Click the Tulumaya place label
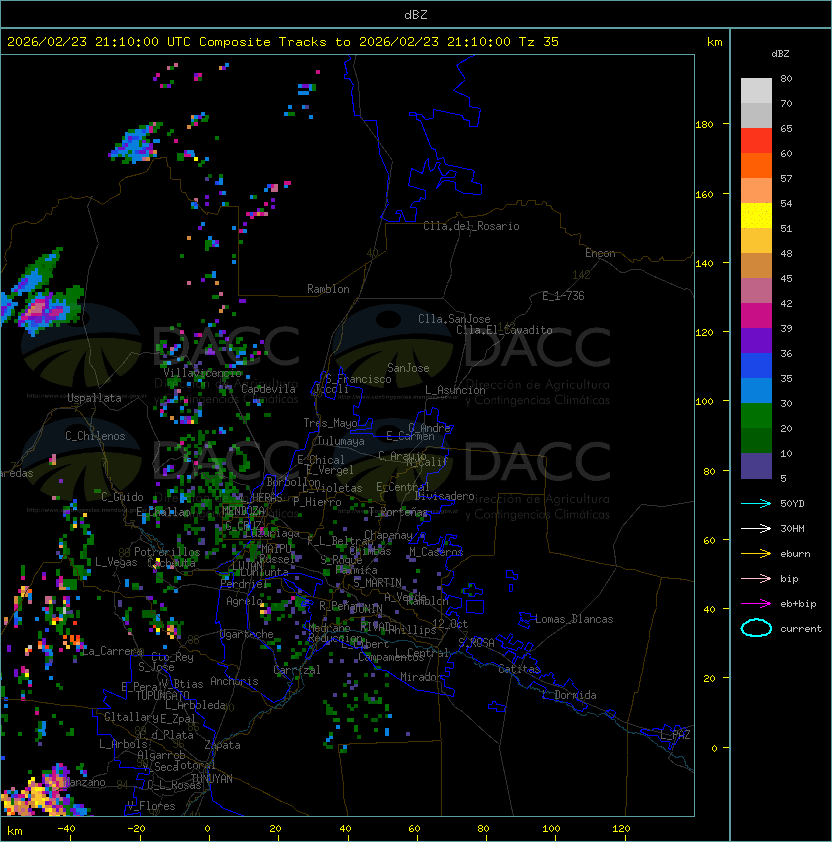 point(341,441)
